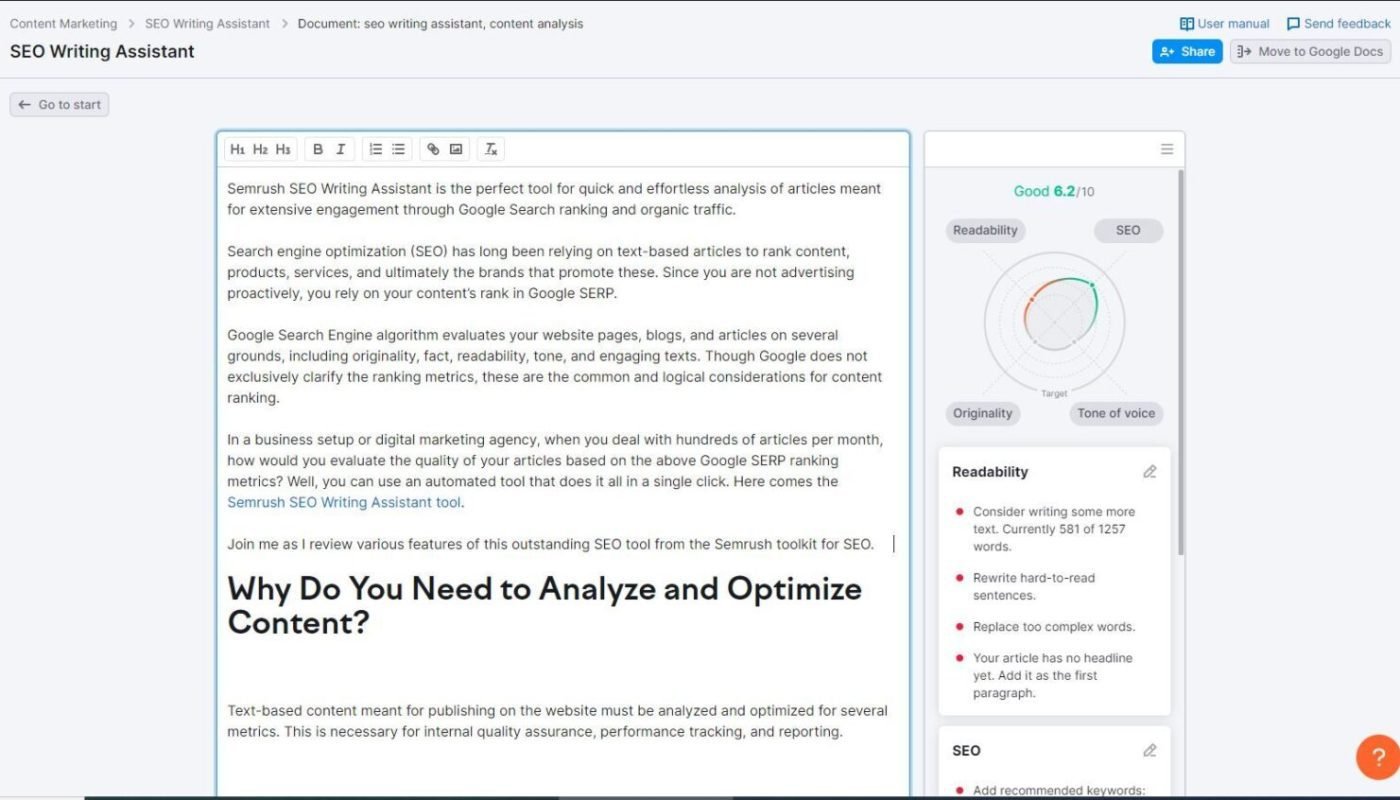Select the SEO score chip

(x=1128, y=231)
